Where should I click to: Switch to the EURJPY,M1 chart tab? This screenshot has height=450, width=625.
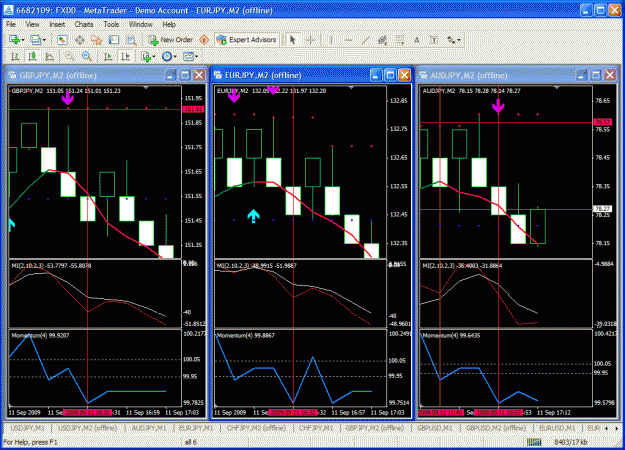[197, 428]
